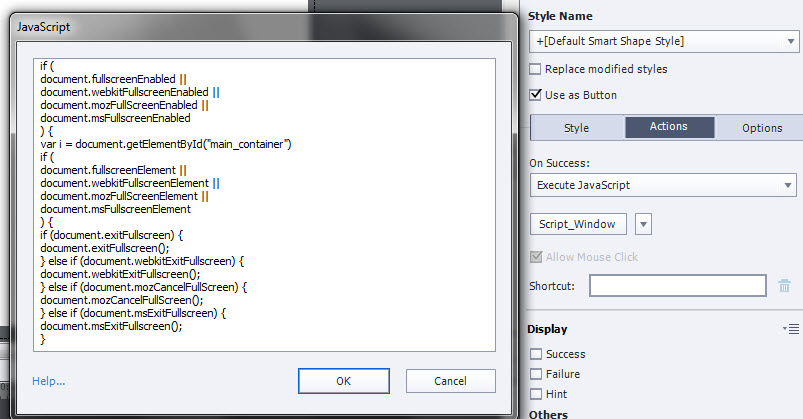Switch to the Options tab
803x419 pixels.
[x=762, y=128]
